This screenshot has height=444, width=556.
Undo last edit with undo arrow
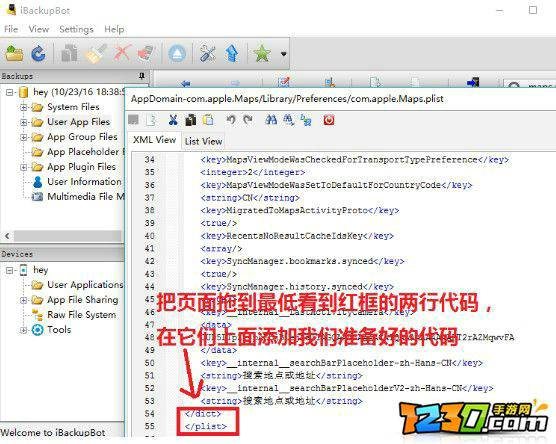(x=231, y=120)
